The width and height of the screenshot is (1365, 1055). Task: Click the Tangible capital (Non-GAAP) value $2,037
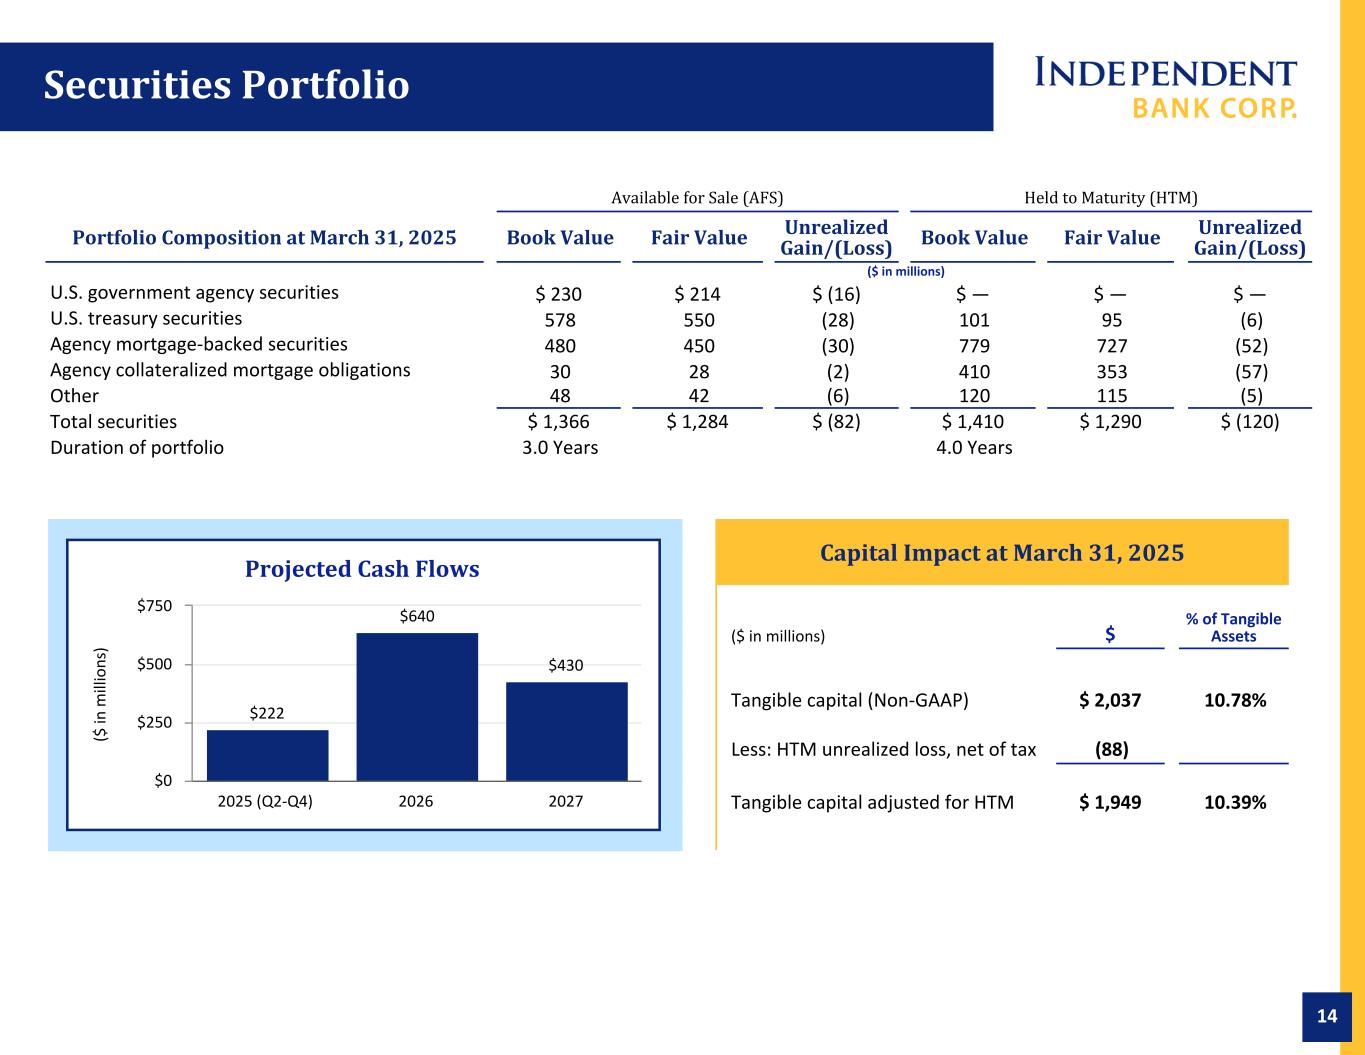[x=1110, y=700]
